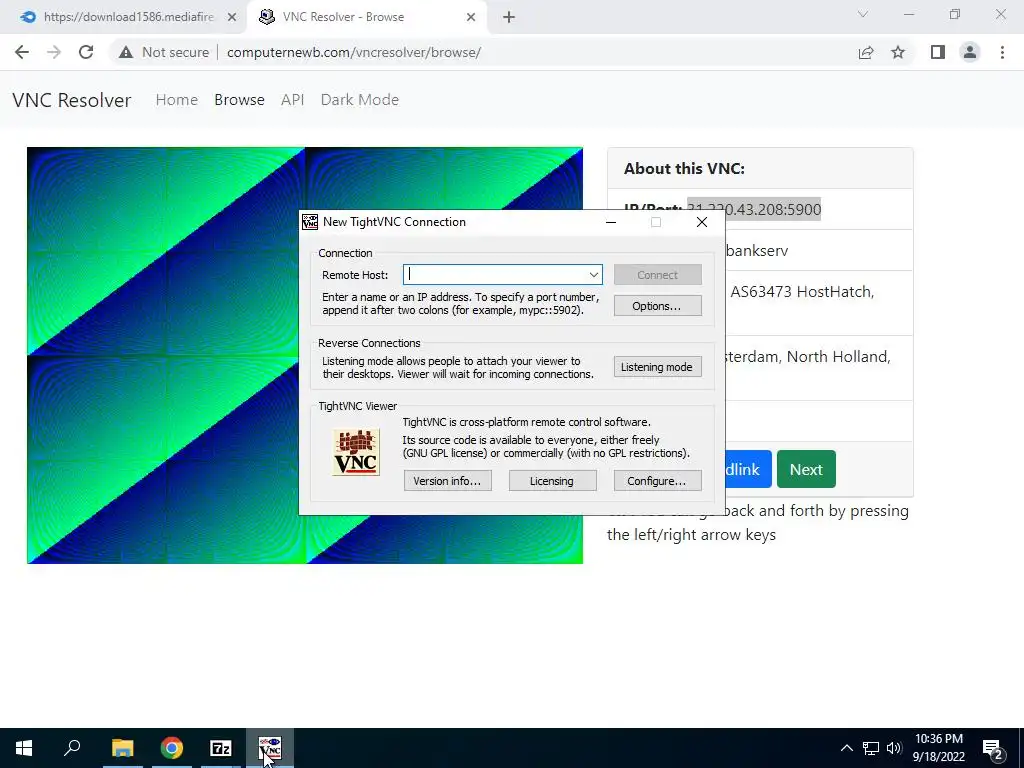Screen dimensions: 1024x768
Task: Start TightVNC Listening mode
Action: [x=657, y=367]
